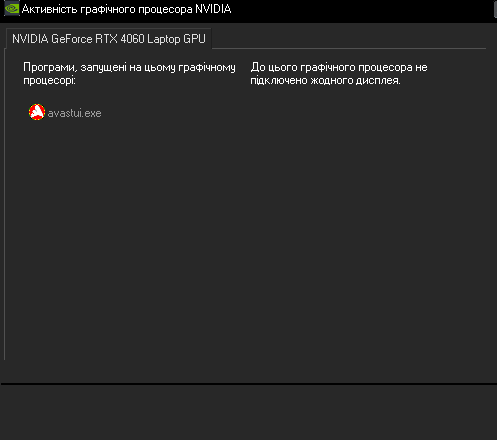Click the text 'підключено жодного дисплея.'
This screenshot has height=440, width=497.
[325, 80]
